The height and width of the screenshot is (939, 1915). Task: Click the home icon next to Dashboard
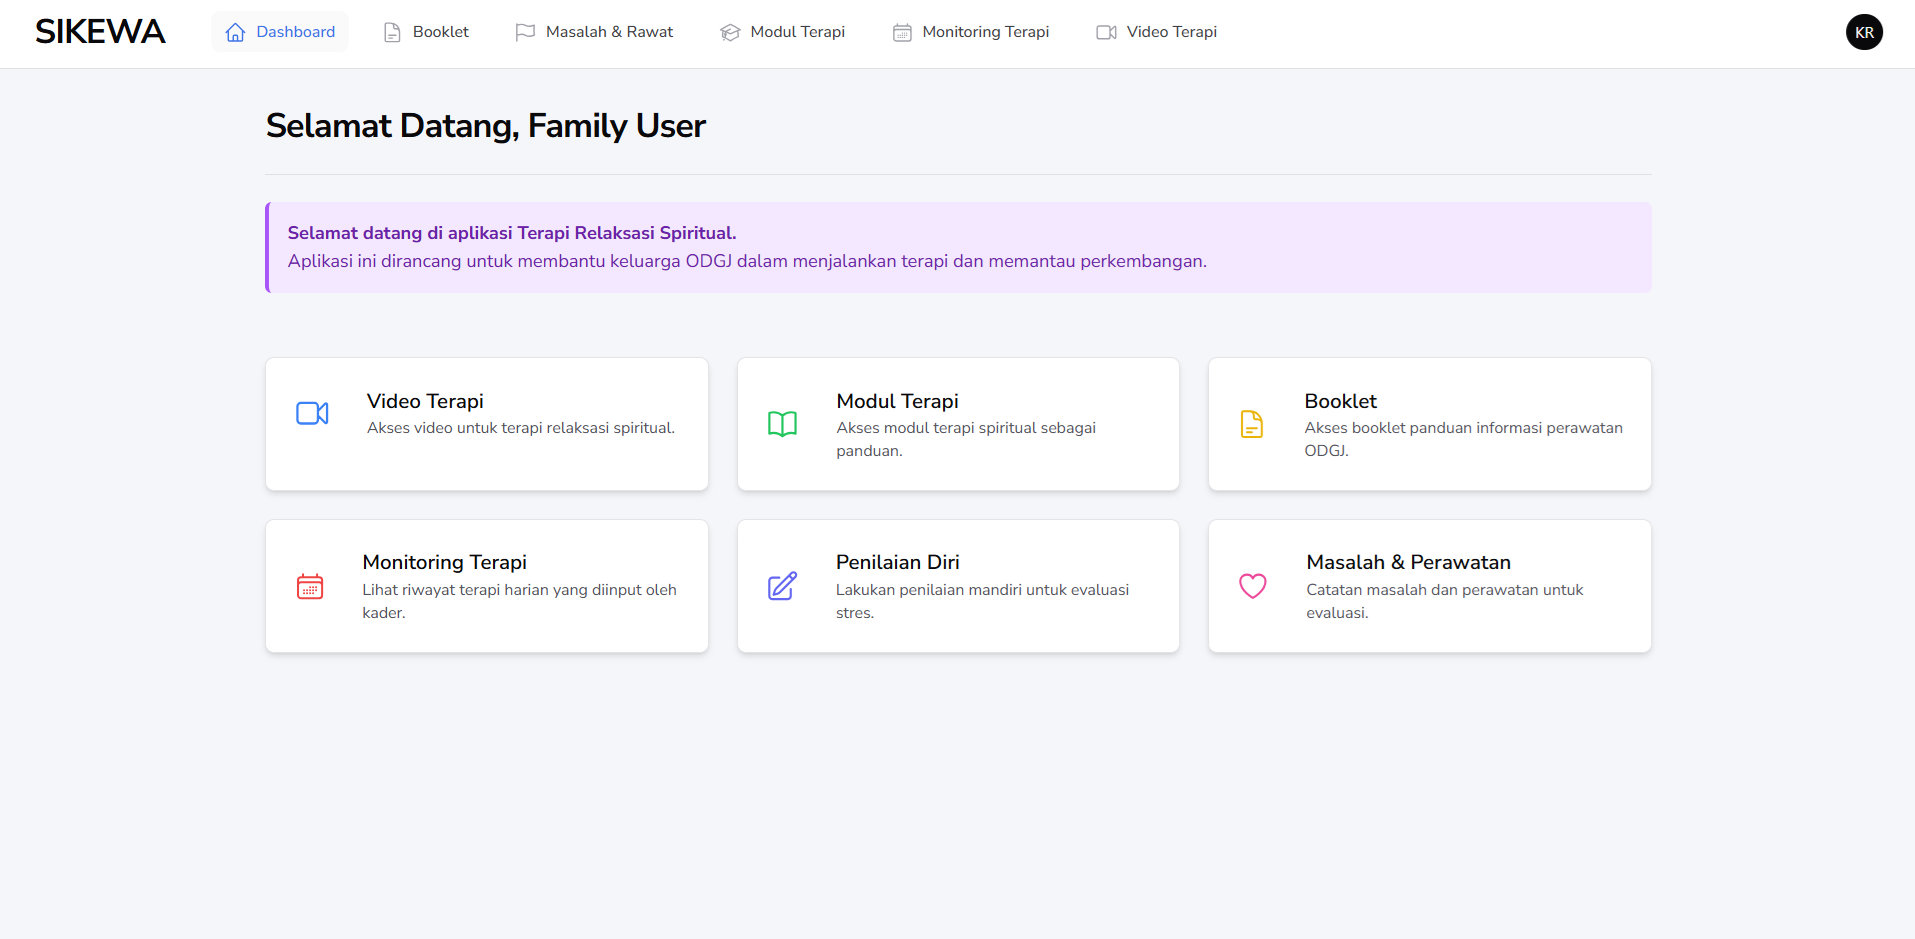235,32
